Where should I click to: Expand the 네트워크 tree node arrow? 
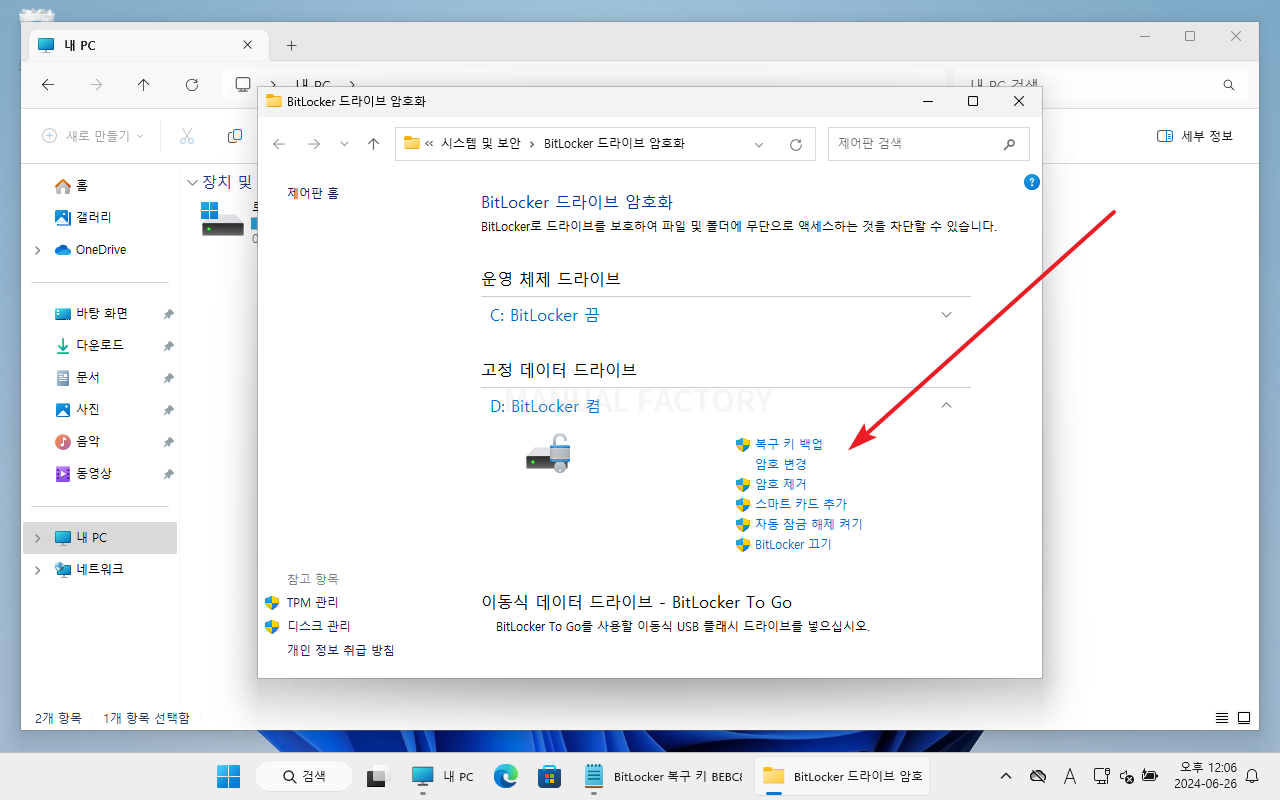(x=38, y=570)
